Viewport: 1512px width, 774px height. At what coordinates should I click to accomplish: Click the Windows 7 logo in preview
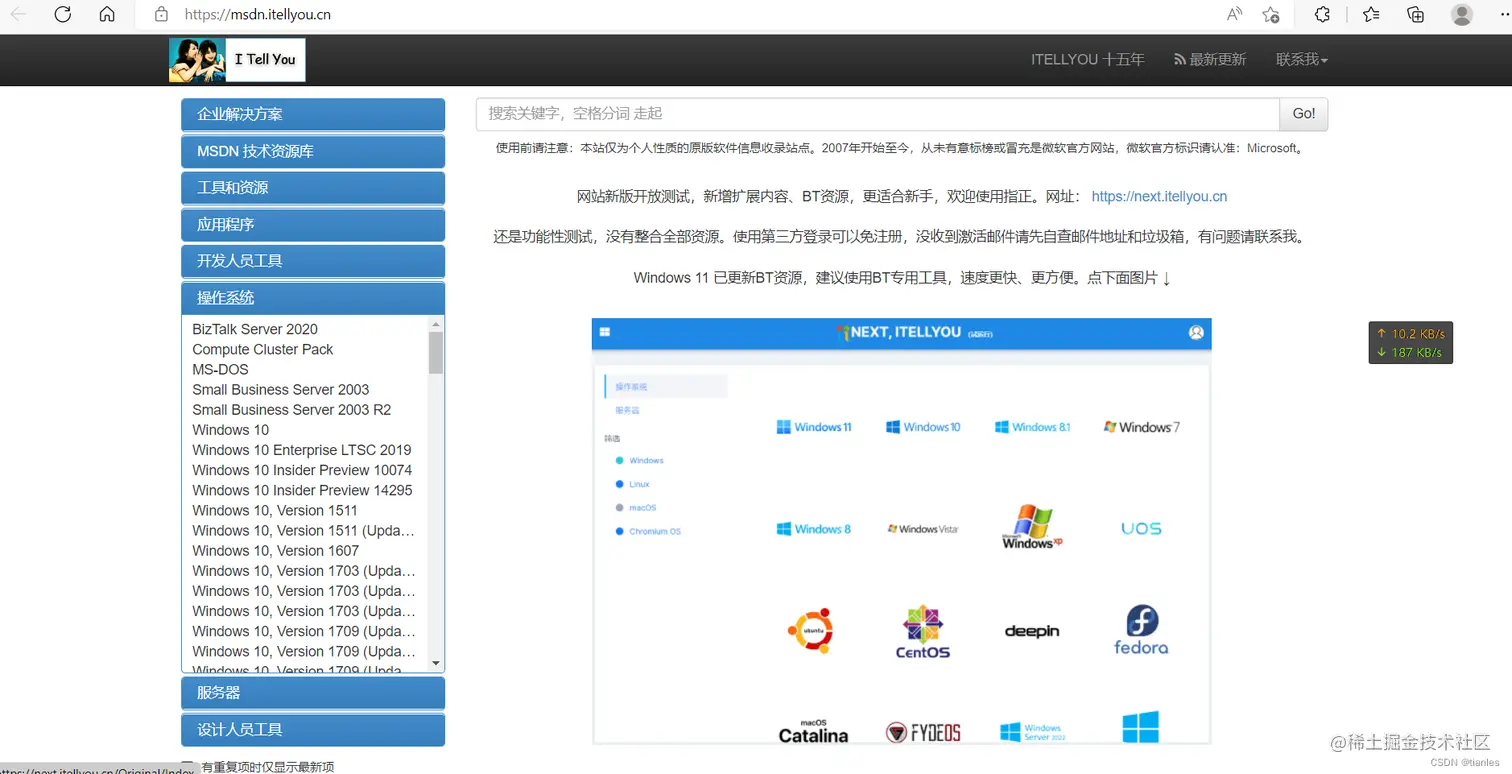[x=1141, y=427]
